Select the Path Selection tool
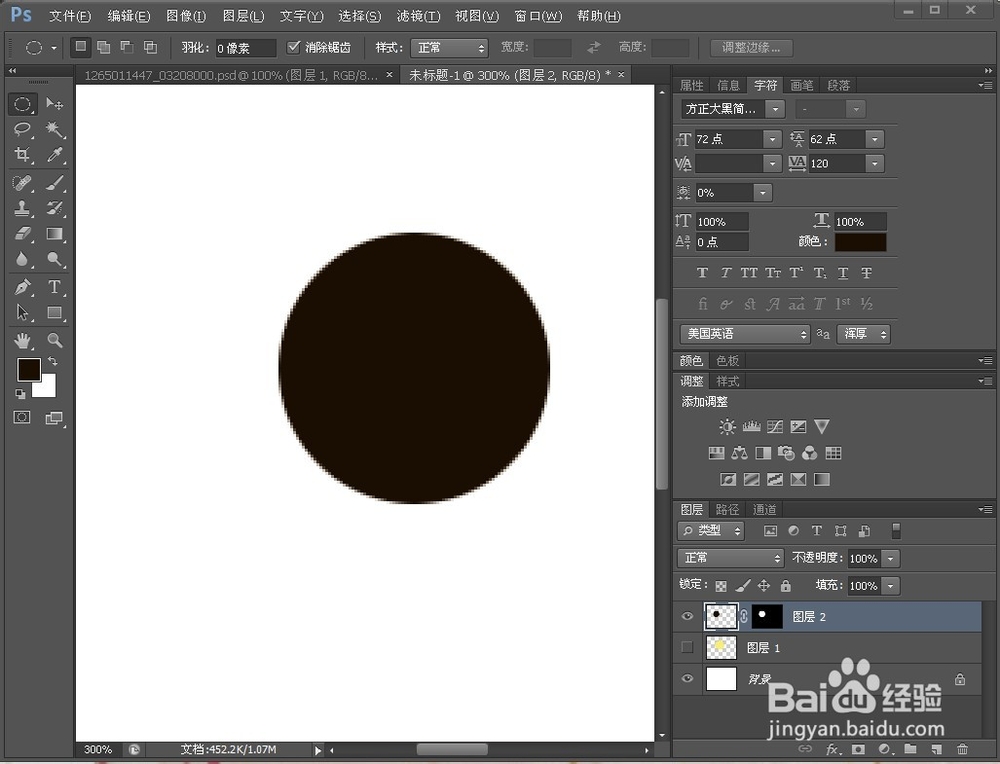This screenshot has height=764, width=1000. coord(22,312)
